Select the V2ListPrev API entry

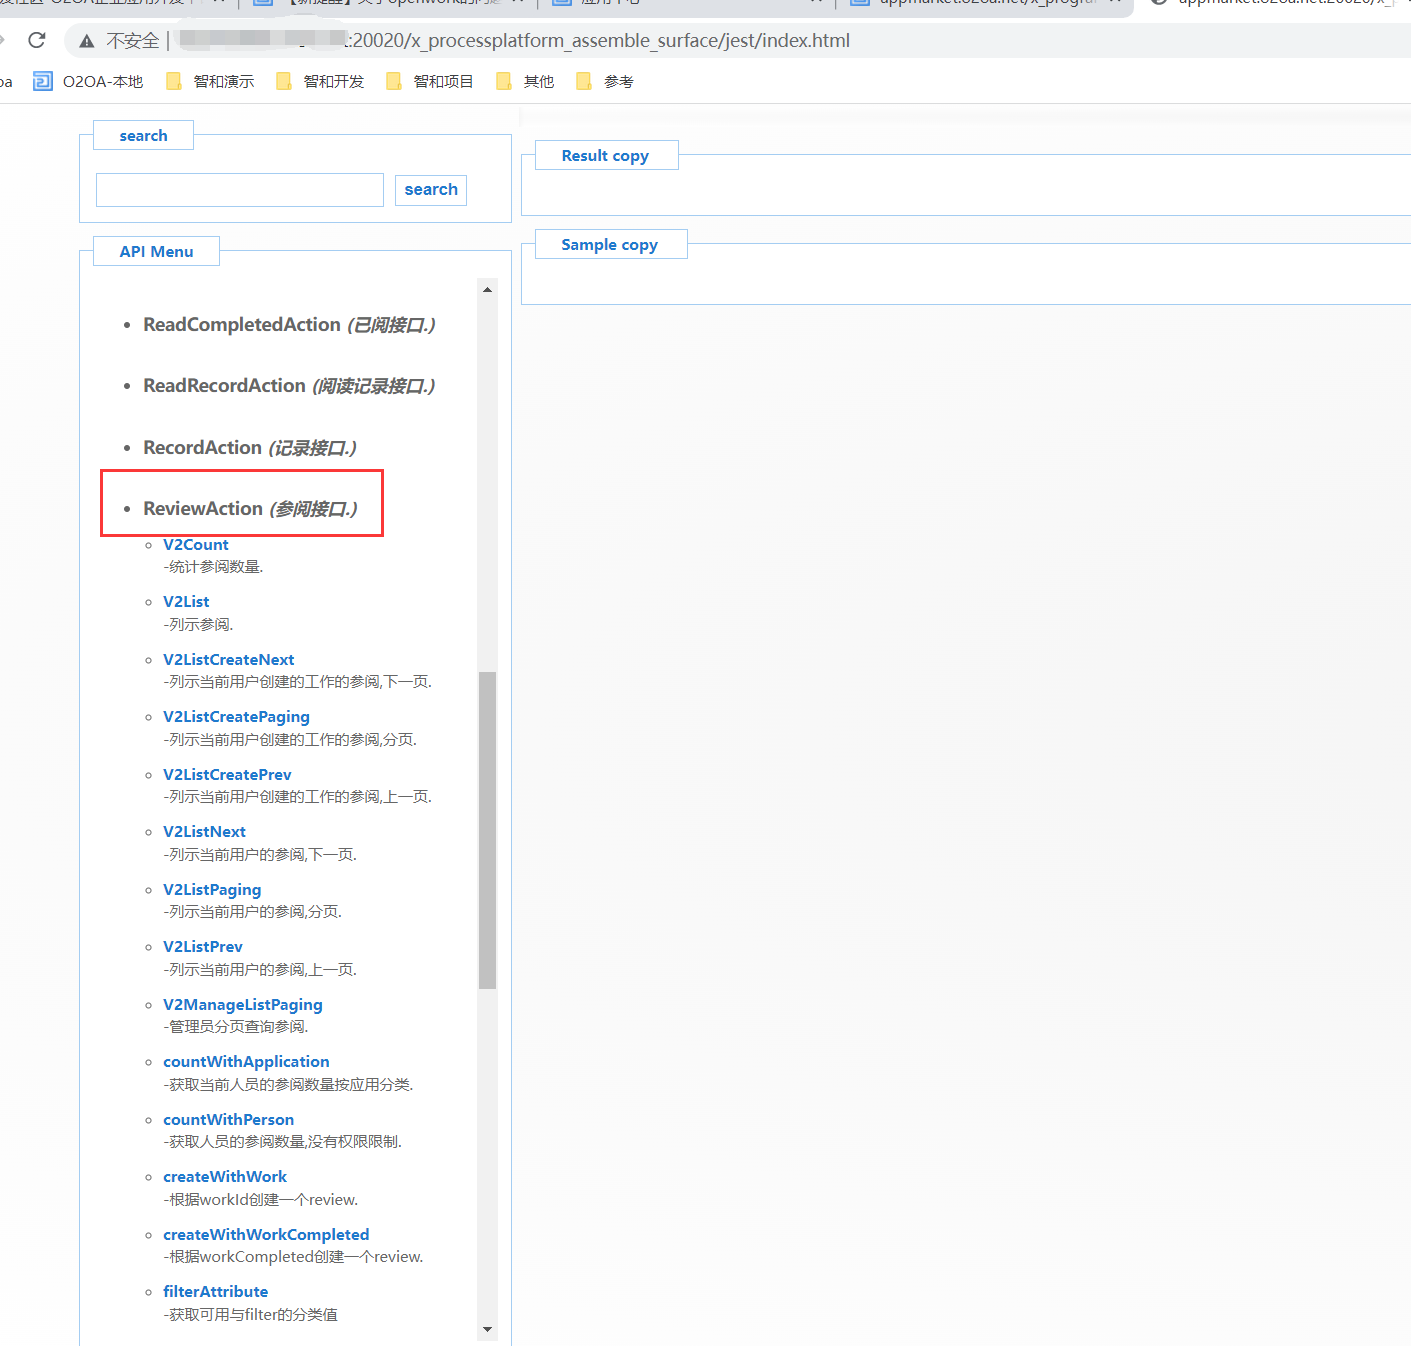203,947
